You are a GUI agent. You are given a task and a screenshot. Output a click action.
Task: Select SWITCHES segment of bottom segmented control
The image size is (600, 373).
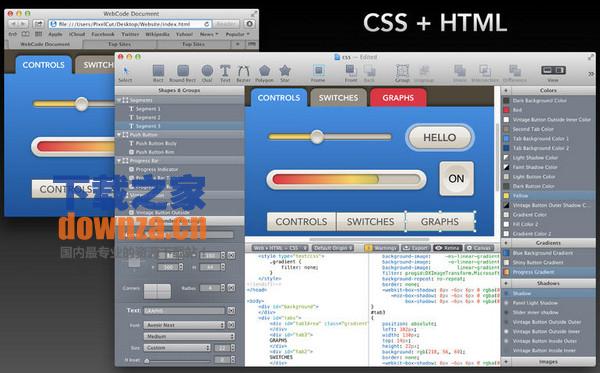pos(370,222)
